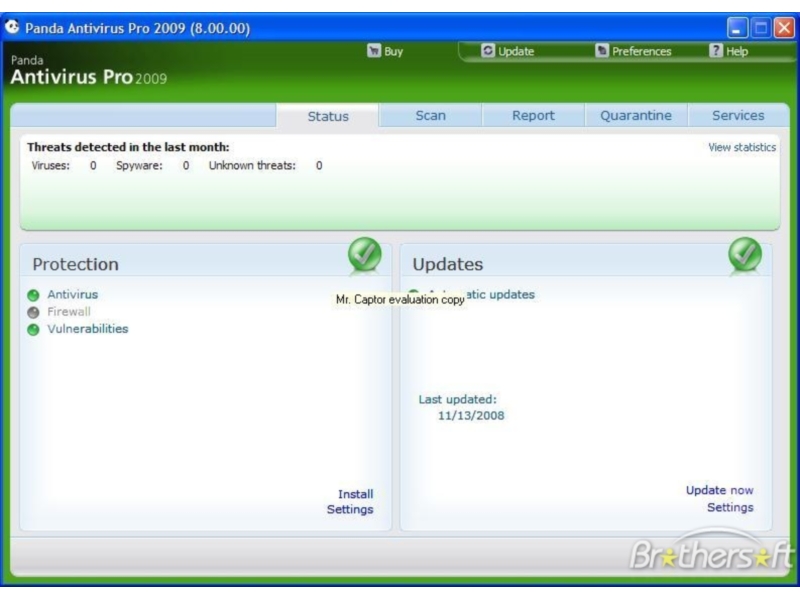
Task: Click the 'Viruses:' count label
Action: pyautogui.click(x=51, y=165)
